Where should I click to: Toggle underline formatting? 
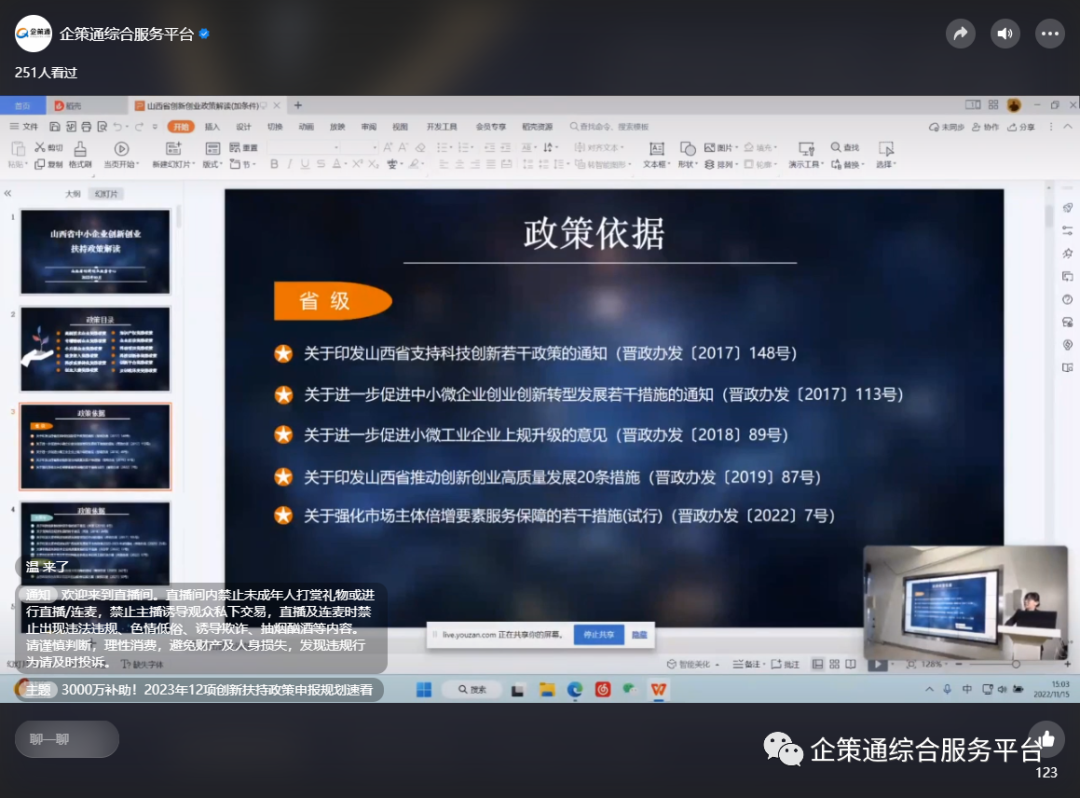click(x=304, y=165)
